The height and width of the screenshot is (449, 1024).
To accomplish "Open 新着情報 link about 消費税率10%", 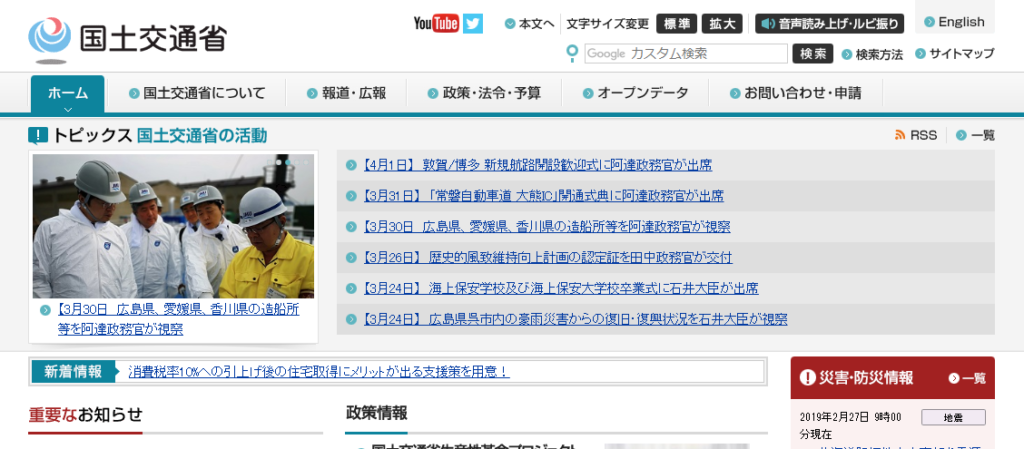I will [319, 372].
